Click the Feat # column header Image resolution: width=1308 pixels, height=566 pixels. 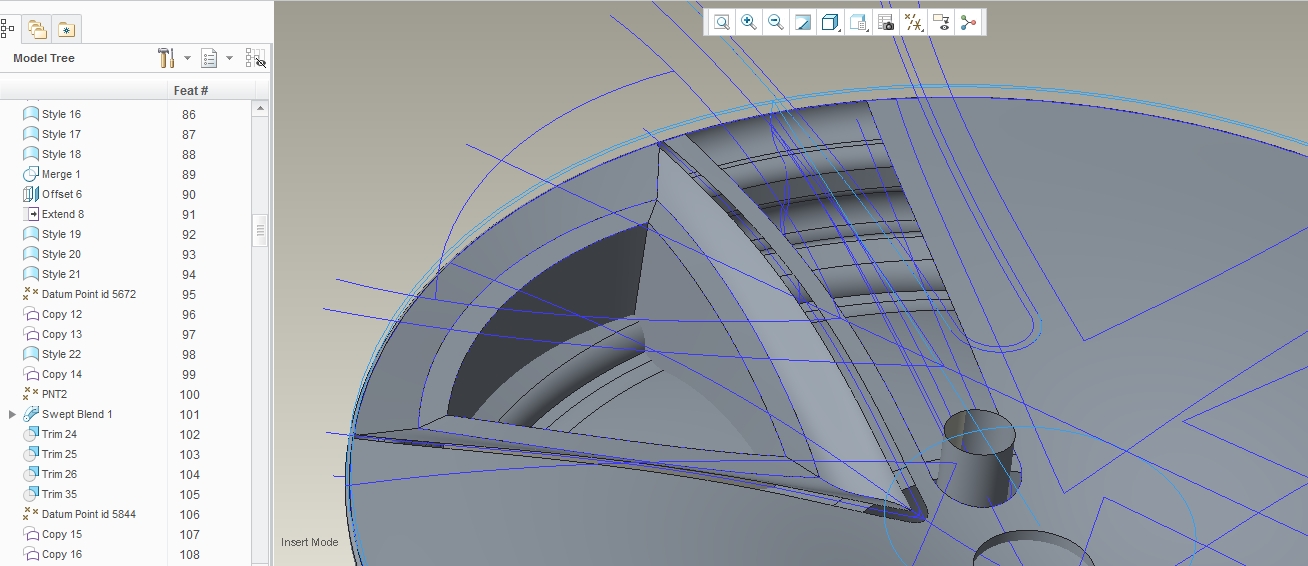point(191,90)
